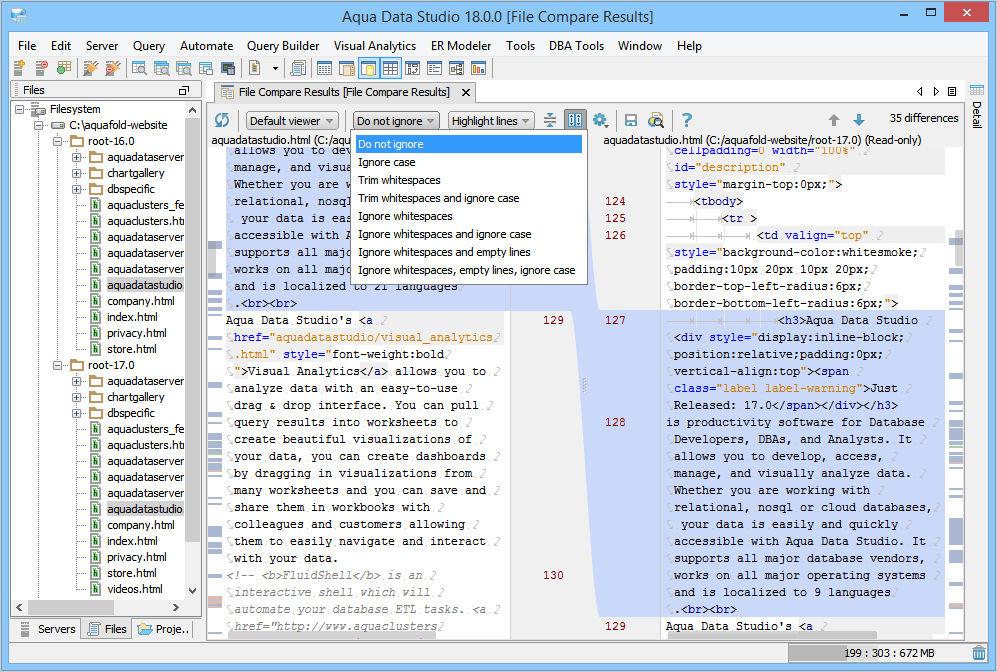Open the Detail side panel tab

977,107
